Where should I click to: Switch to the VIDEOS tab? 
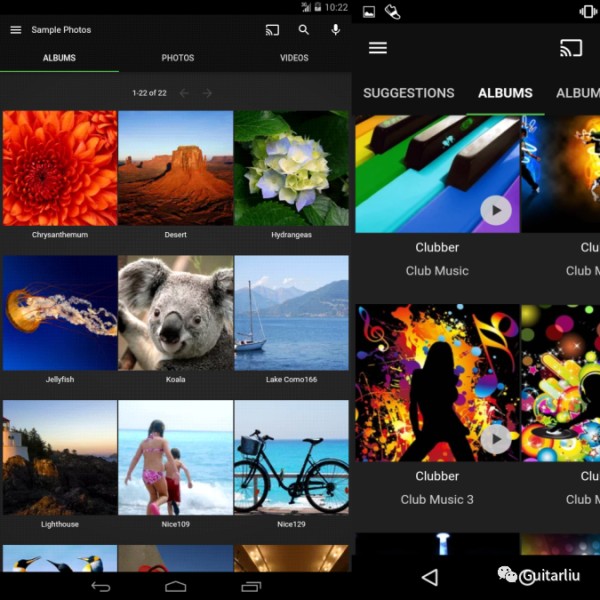coord(294,58)
